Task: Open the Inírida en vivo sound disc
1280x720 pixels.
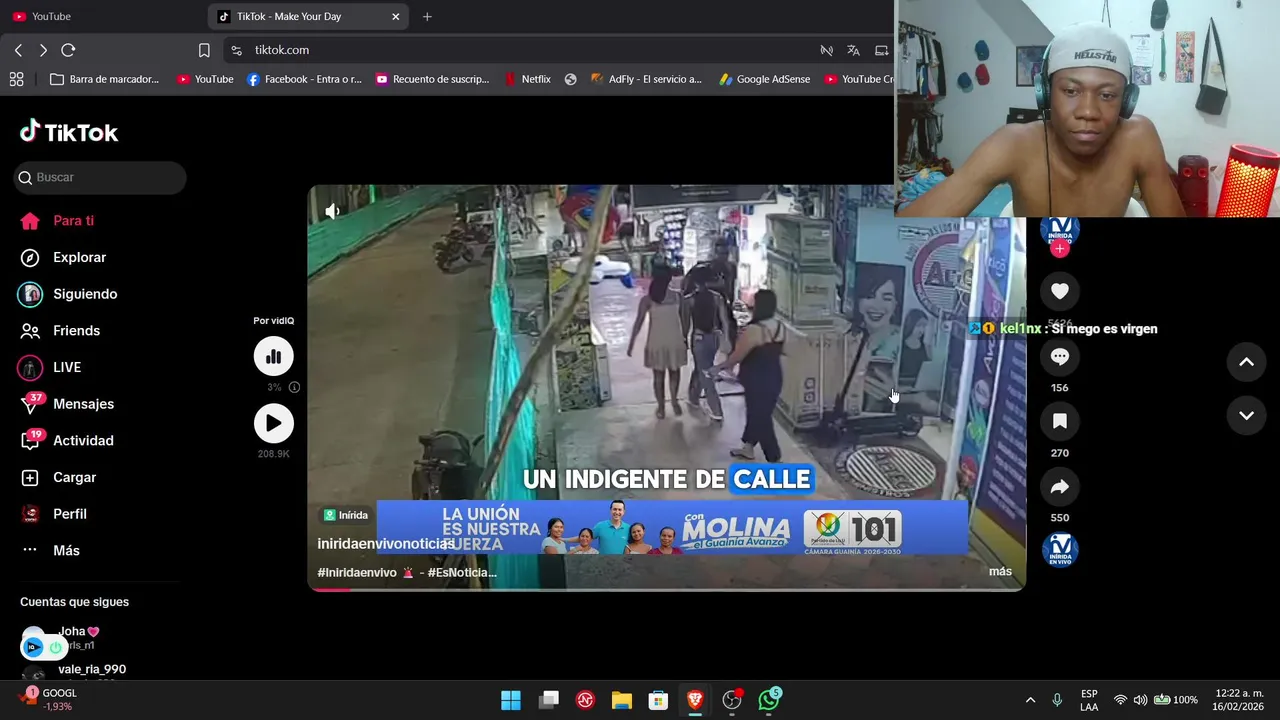Action: (1060, 550)
